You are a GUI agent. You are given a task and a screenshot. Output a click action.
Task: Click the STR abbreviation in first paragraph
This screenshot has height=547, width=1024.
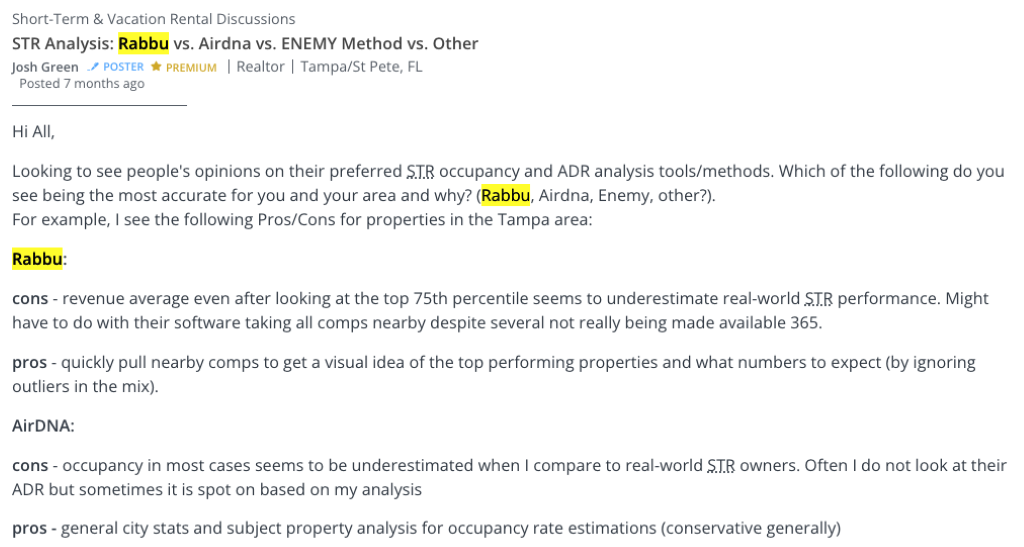(x=421, y=172)
